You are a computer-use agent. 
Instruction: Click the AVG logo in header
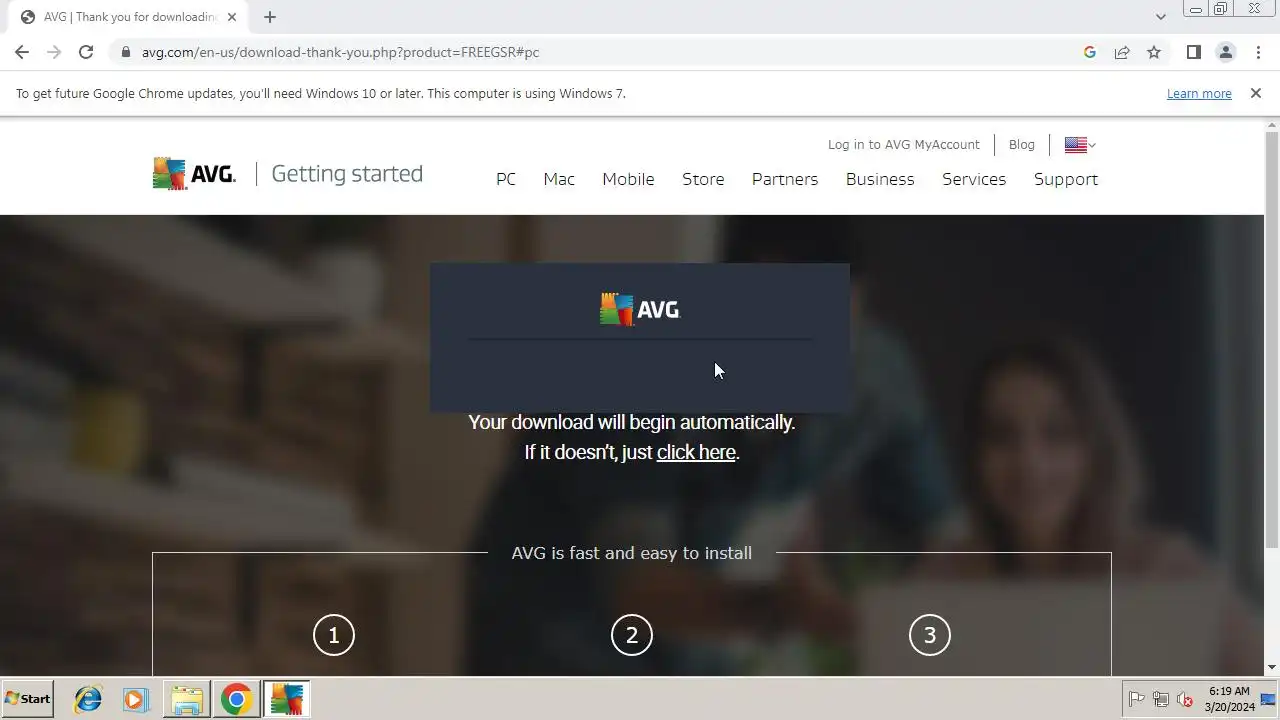[194, 173]
